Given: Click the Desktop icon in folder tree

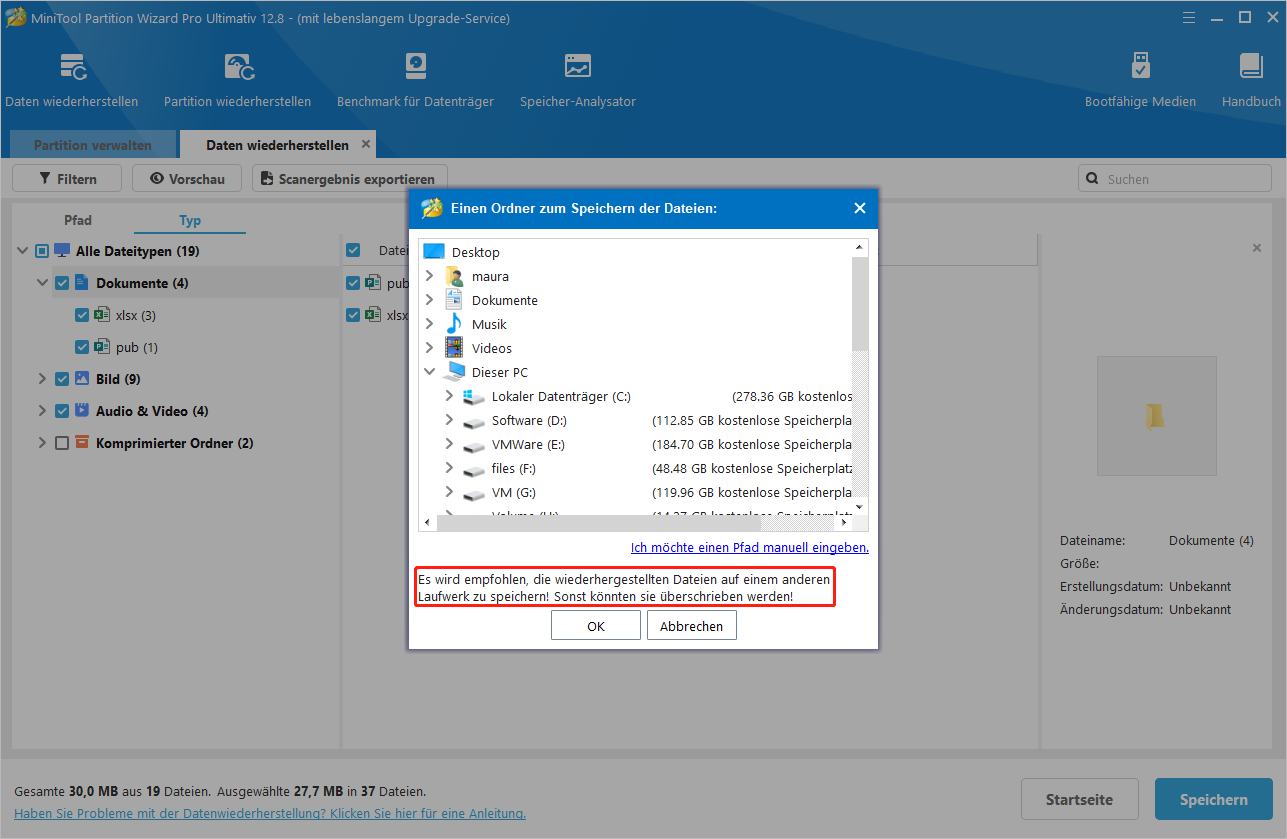Looking at the screenshot, I should (x=433, y=252).
